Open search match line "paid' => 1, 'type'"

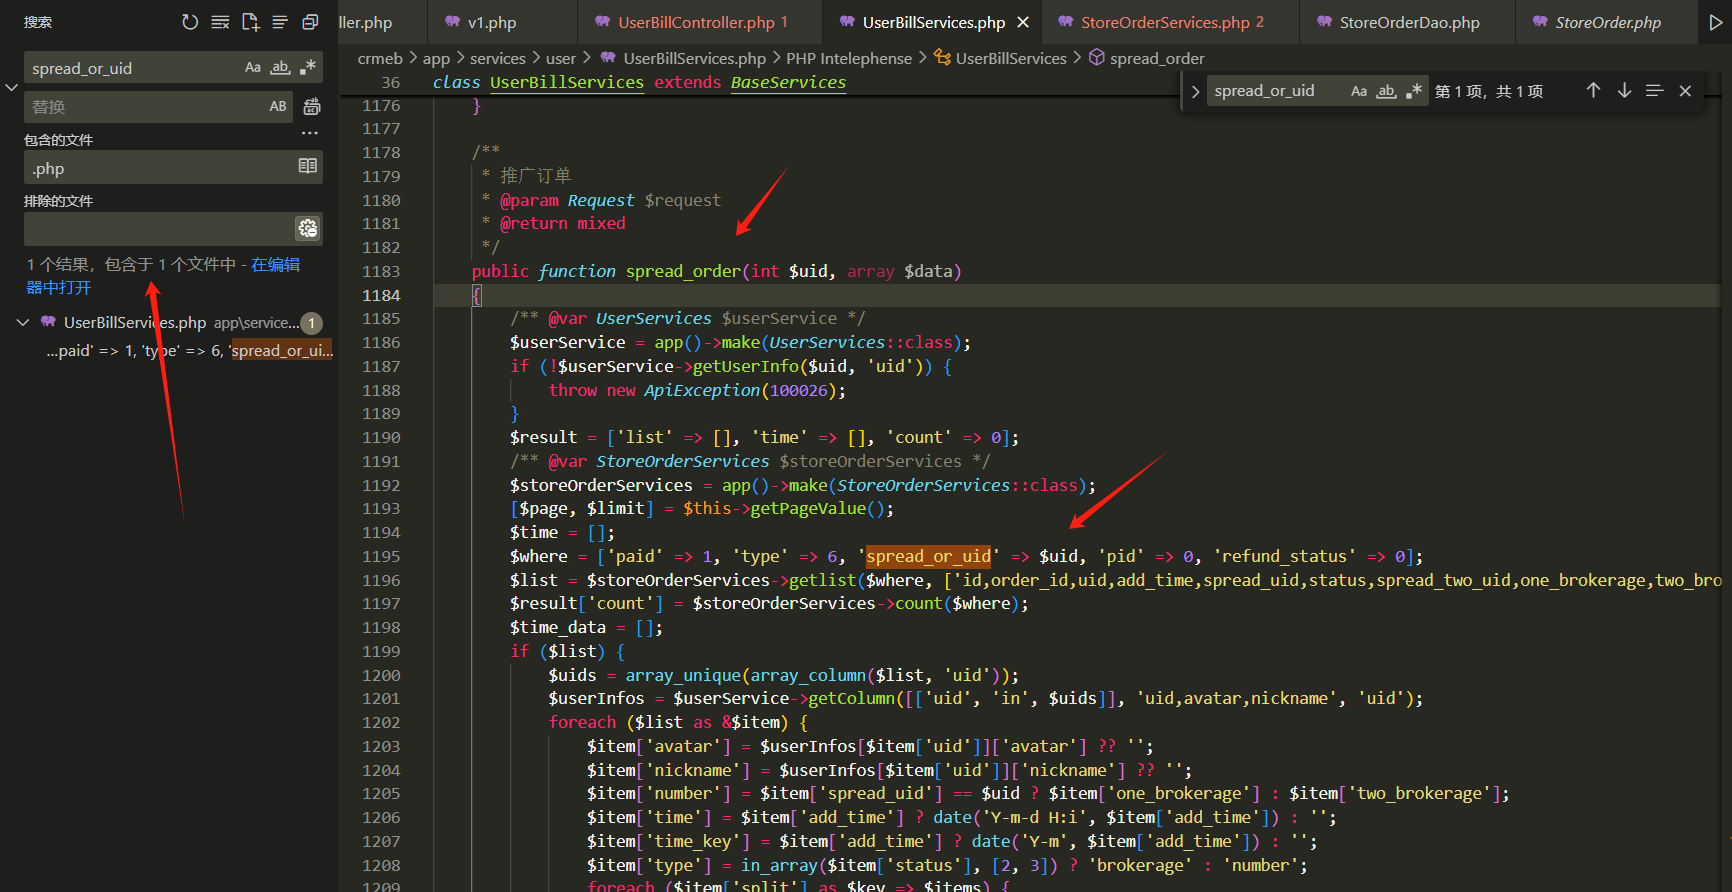[x=188, y=350]
